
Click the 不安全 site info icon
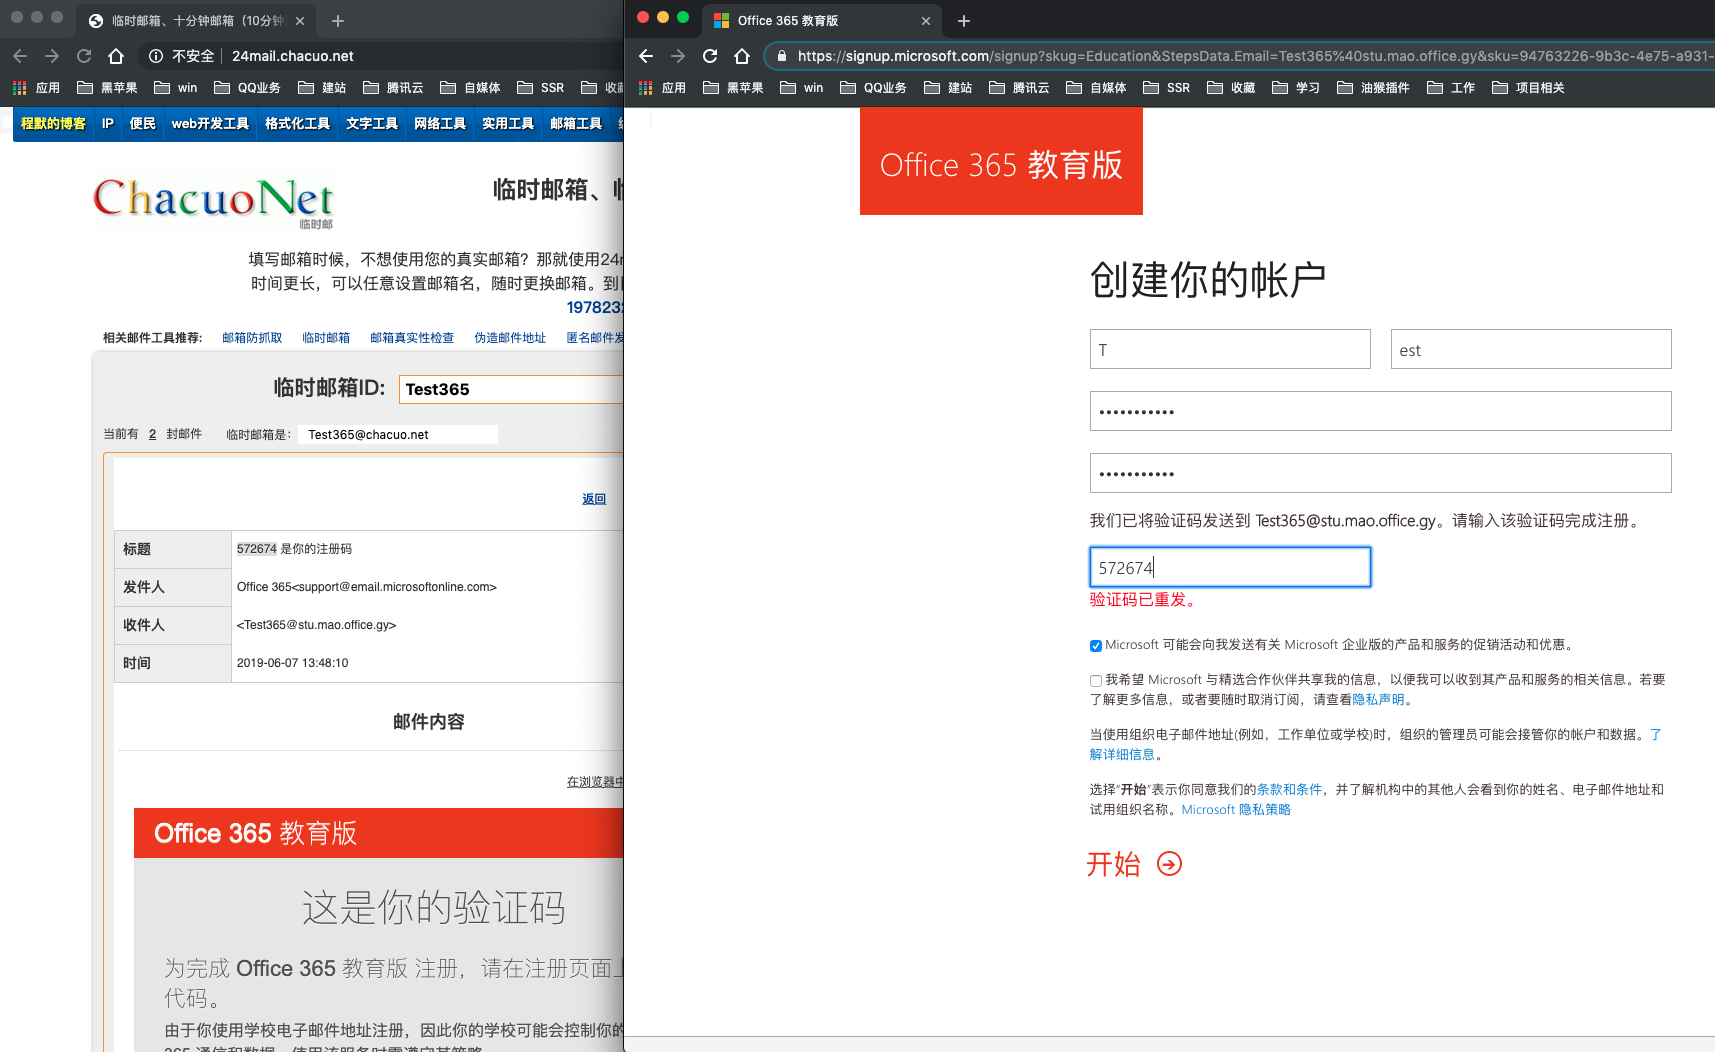[x=156, y=56]
